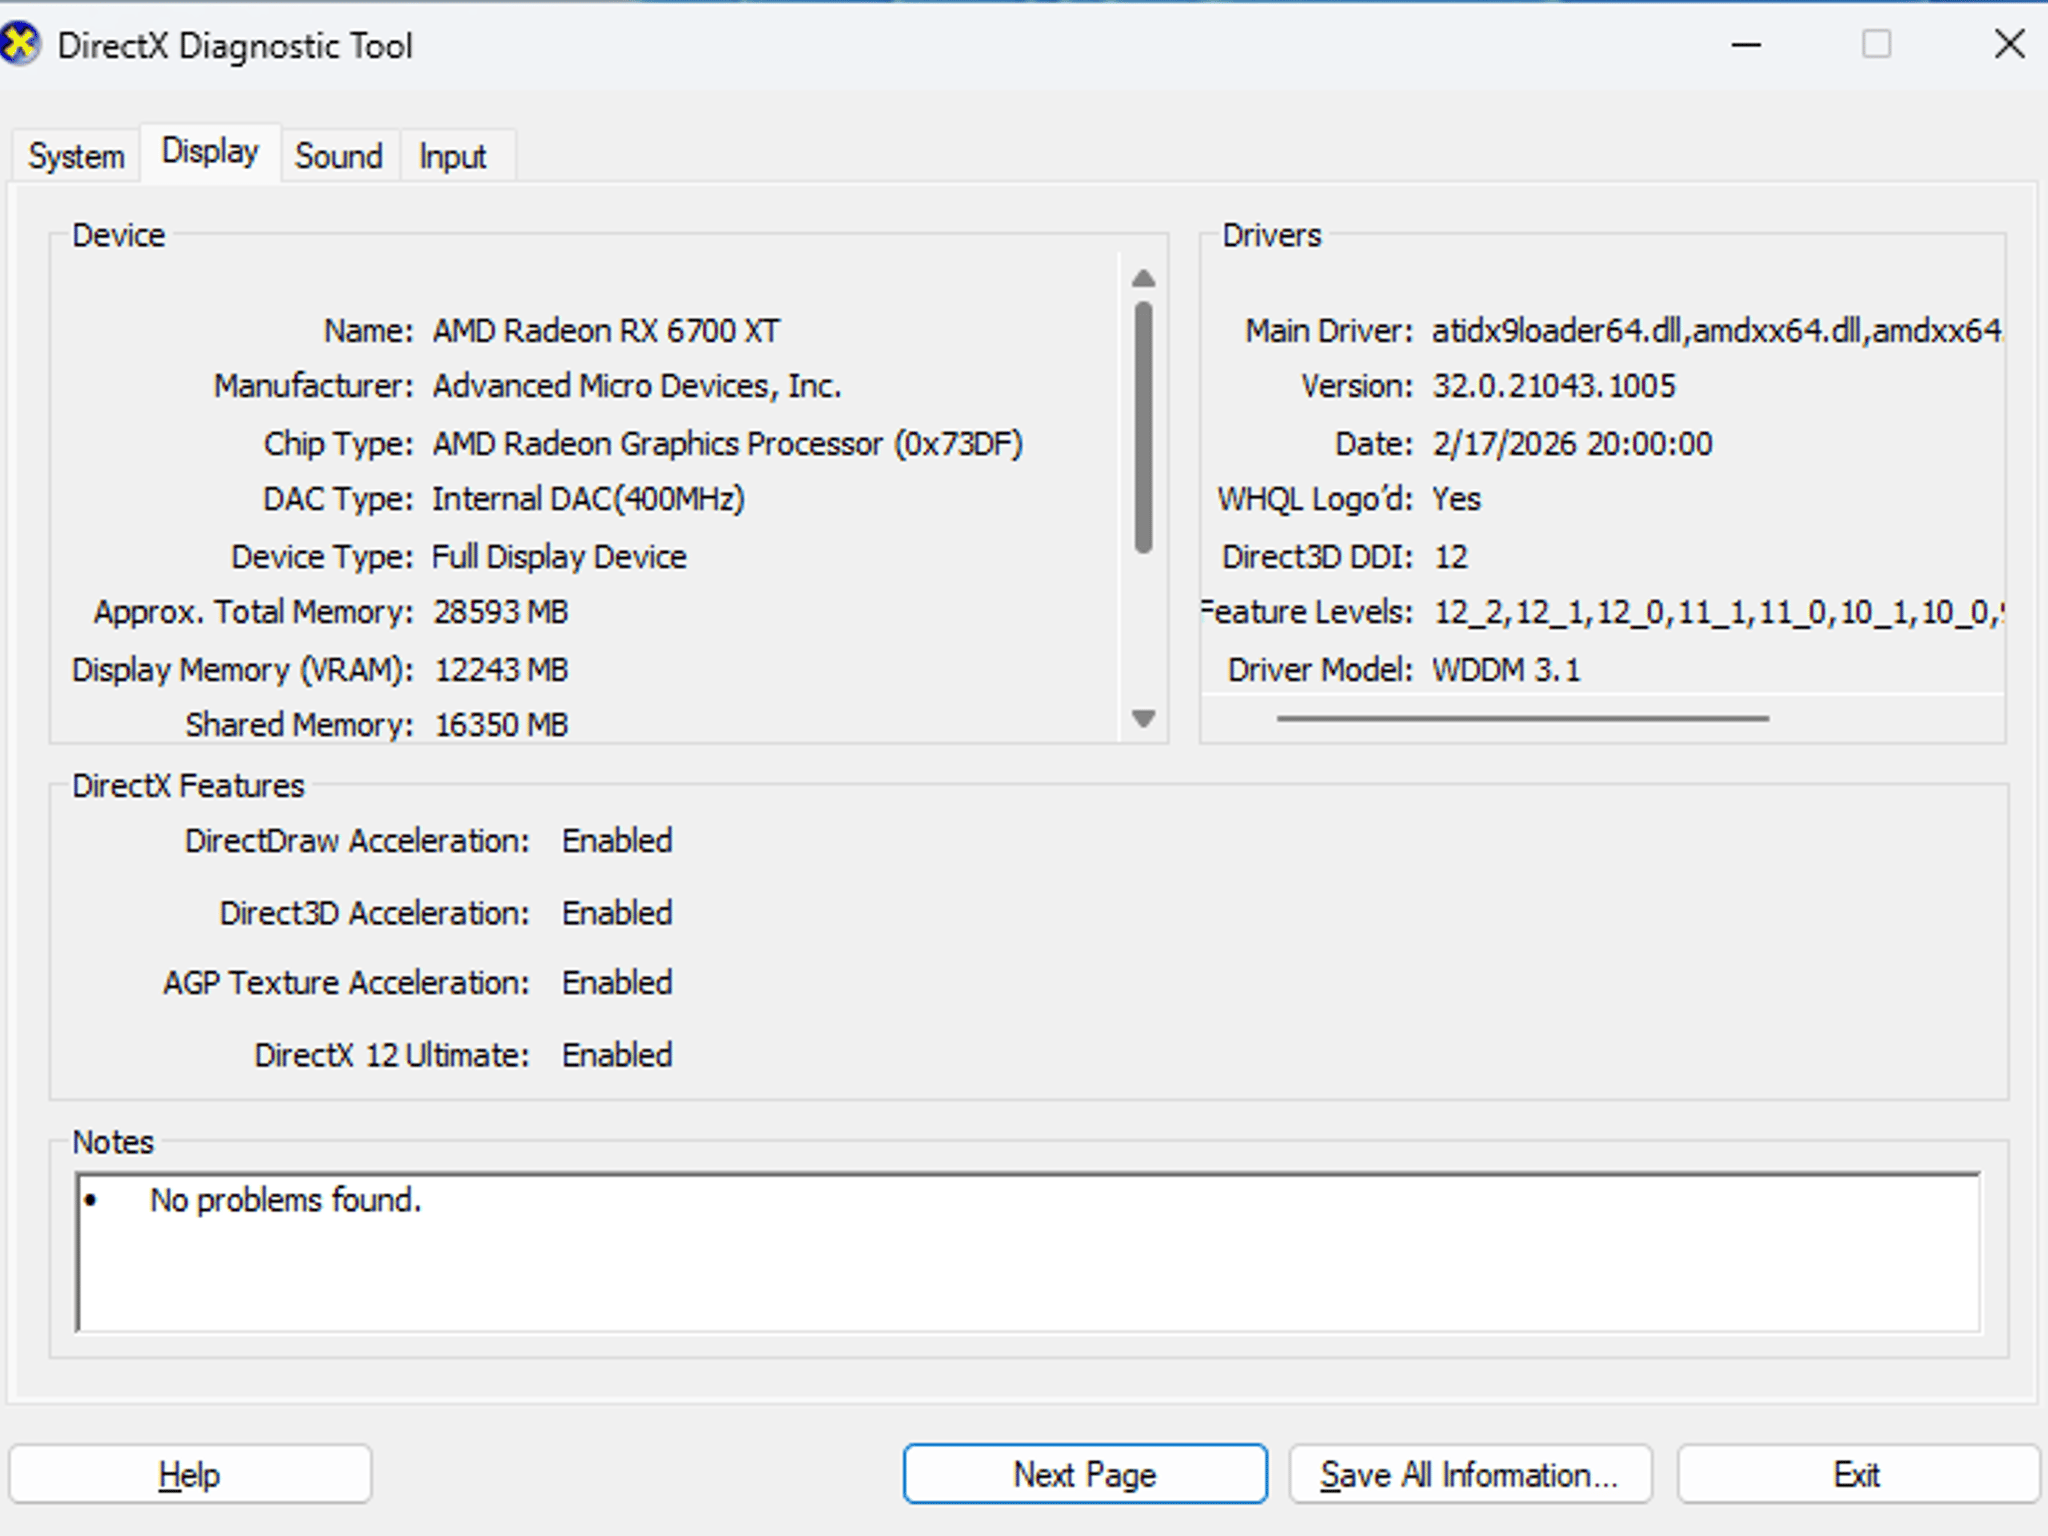Minimize the DirectX Diagnostic Tool window

click(1746, 45)
